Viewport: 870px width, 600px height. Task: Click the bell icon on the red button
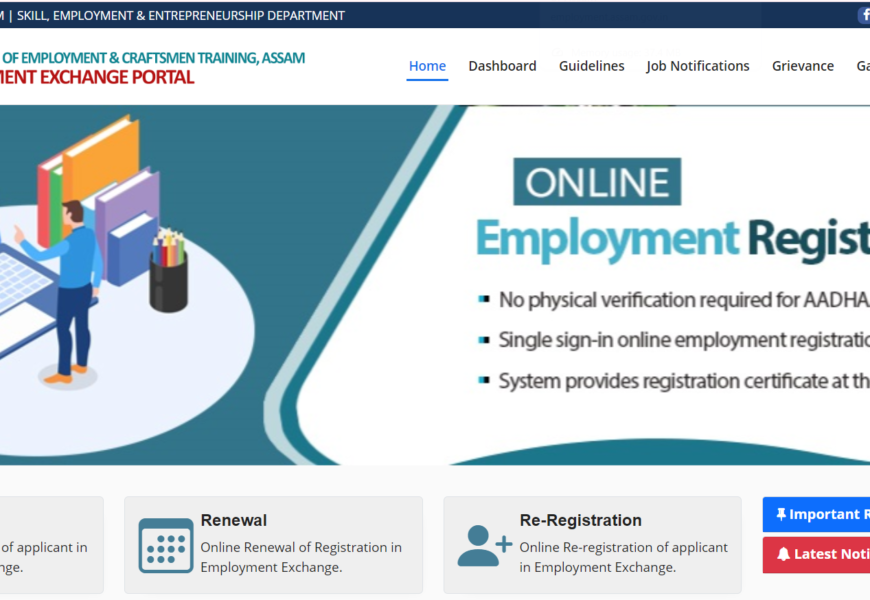pos(783,554)
